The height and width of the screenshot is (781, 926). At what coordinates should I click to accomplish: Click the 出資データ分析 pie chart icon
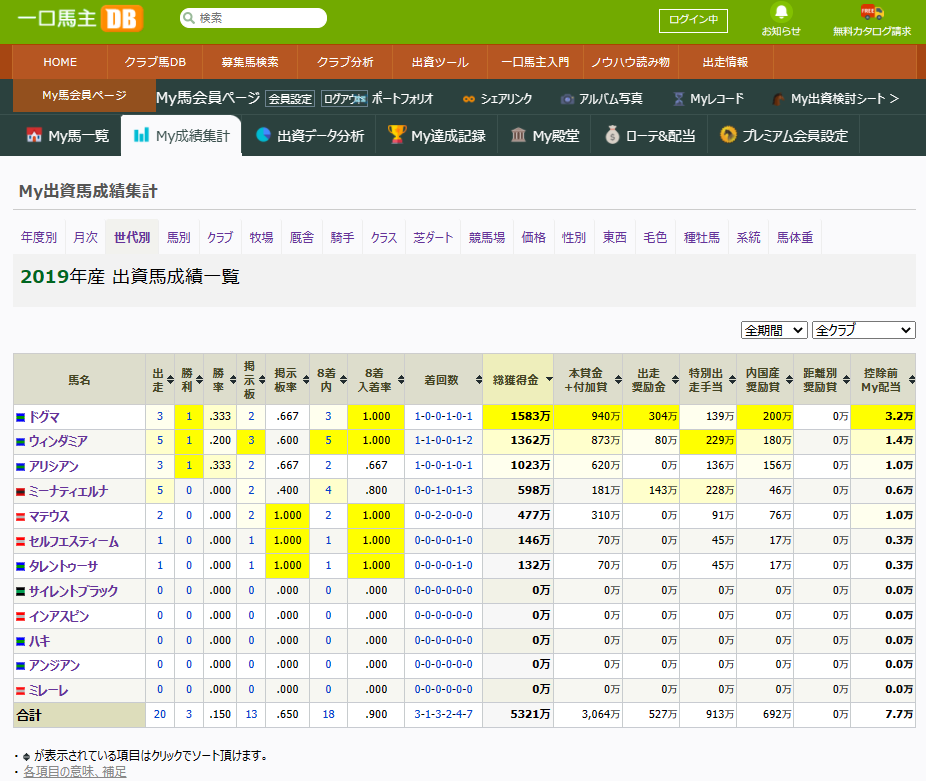[263, 135]
